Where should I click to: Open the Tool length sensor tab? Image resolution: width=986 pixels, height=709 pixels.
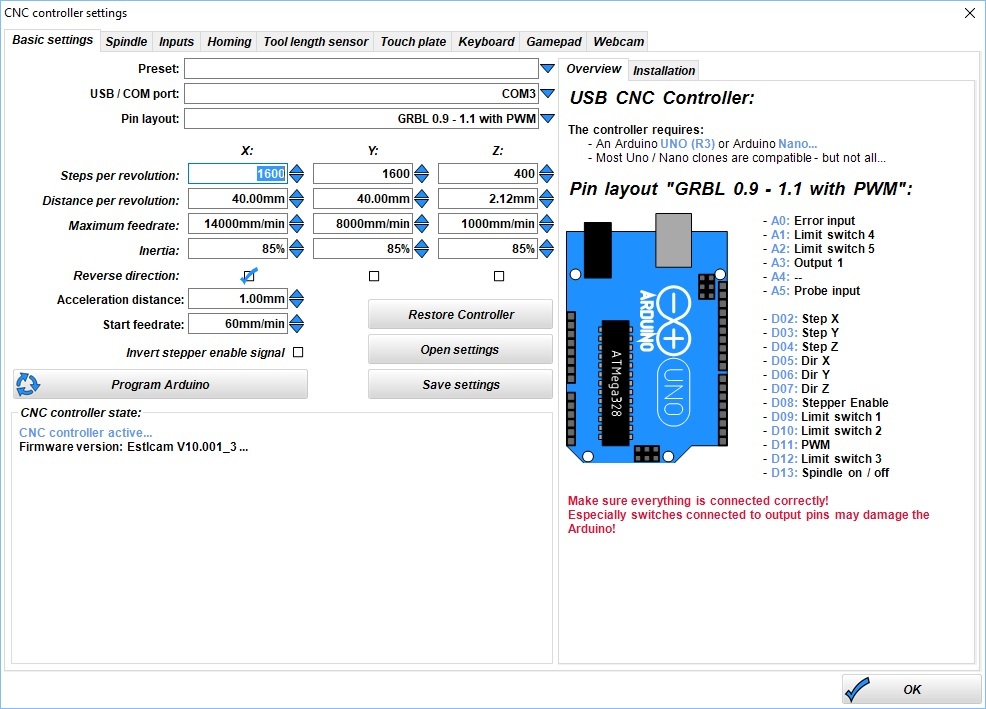point(316,42)
